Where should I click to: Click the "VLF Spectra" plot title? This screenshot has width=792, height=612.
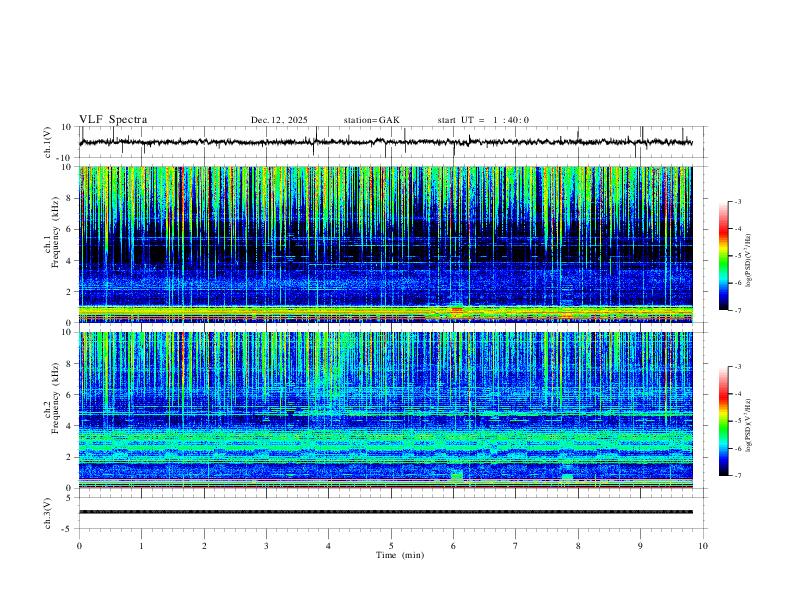click(113, 120)
